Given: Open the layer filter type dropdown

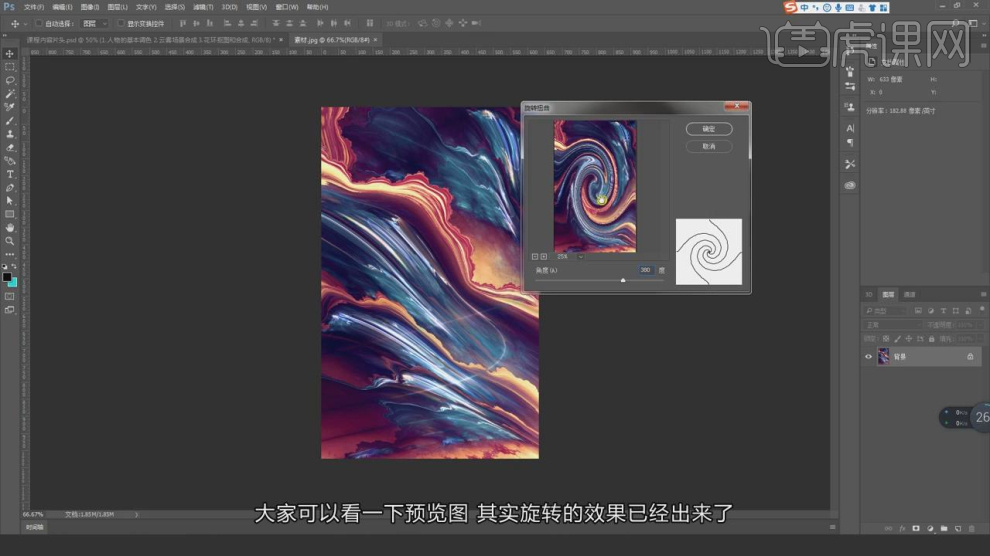Looking at the screenshot, I should (886, 311).
